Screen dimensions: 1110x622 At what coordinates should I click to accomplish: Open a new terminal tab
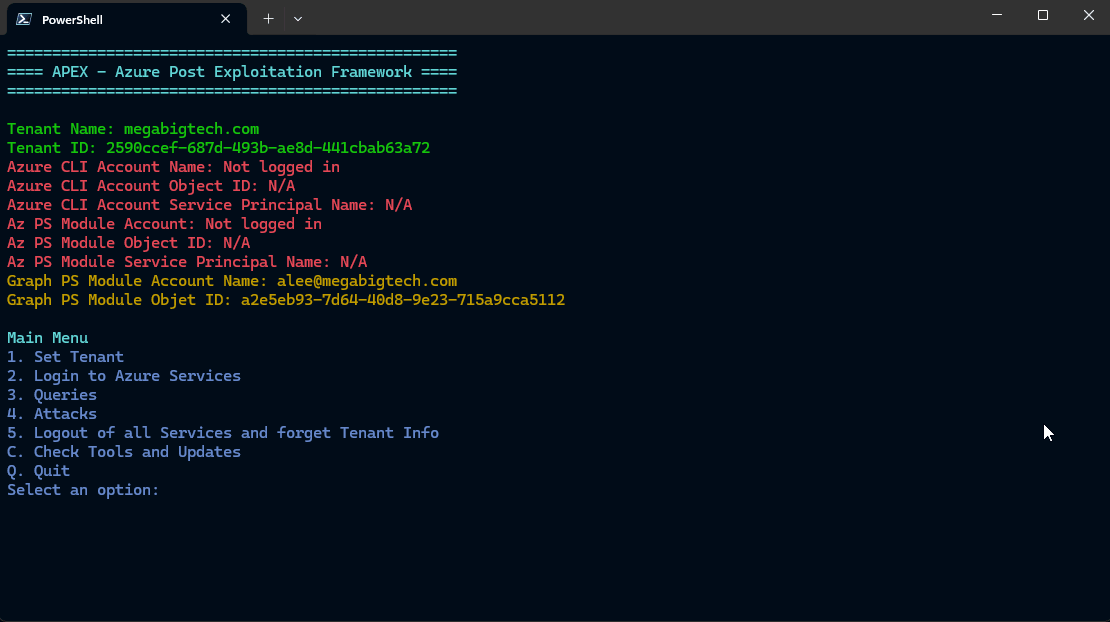click(x=268, y=19)
